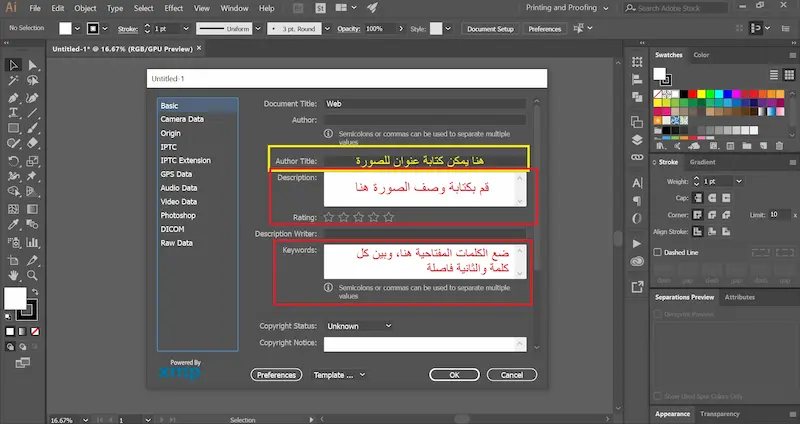Select the Direct Selection tool
This screenshot has width=800, height=424.
pyautogui.click(x=33, y=65)
